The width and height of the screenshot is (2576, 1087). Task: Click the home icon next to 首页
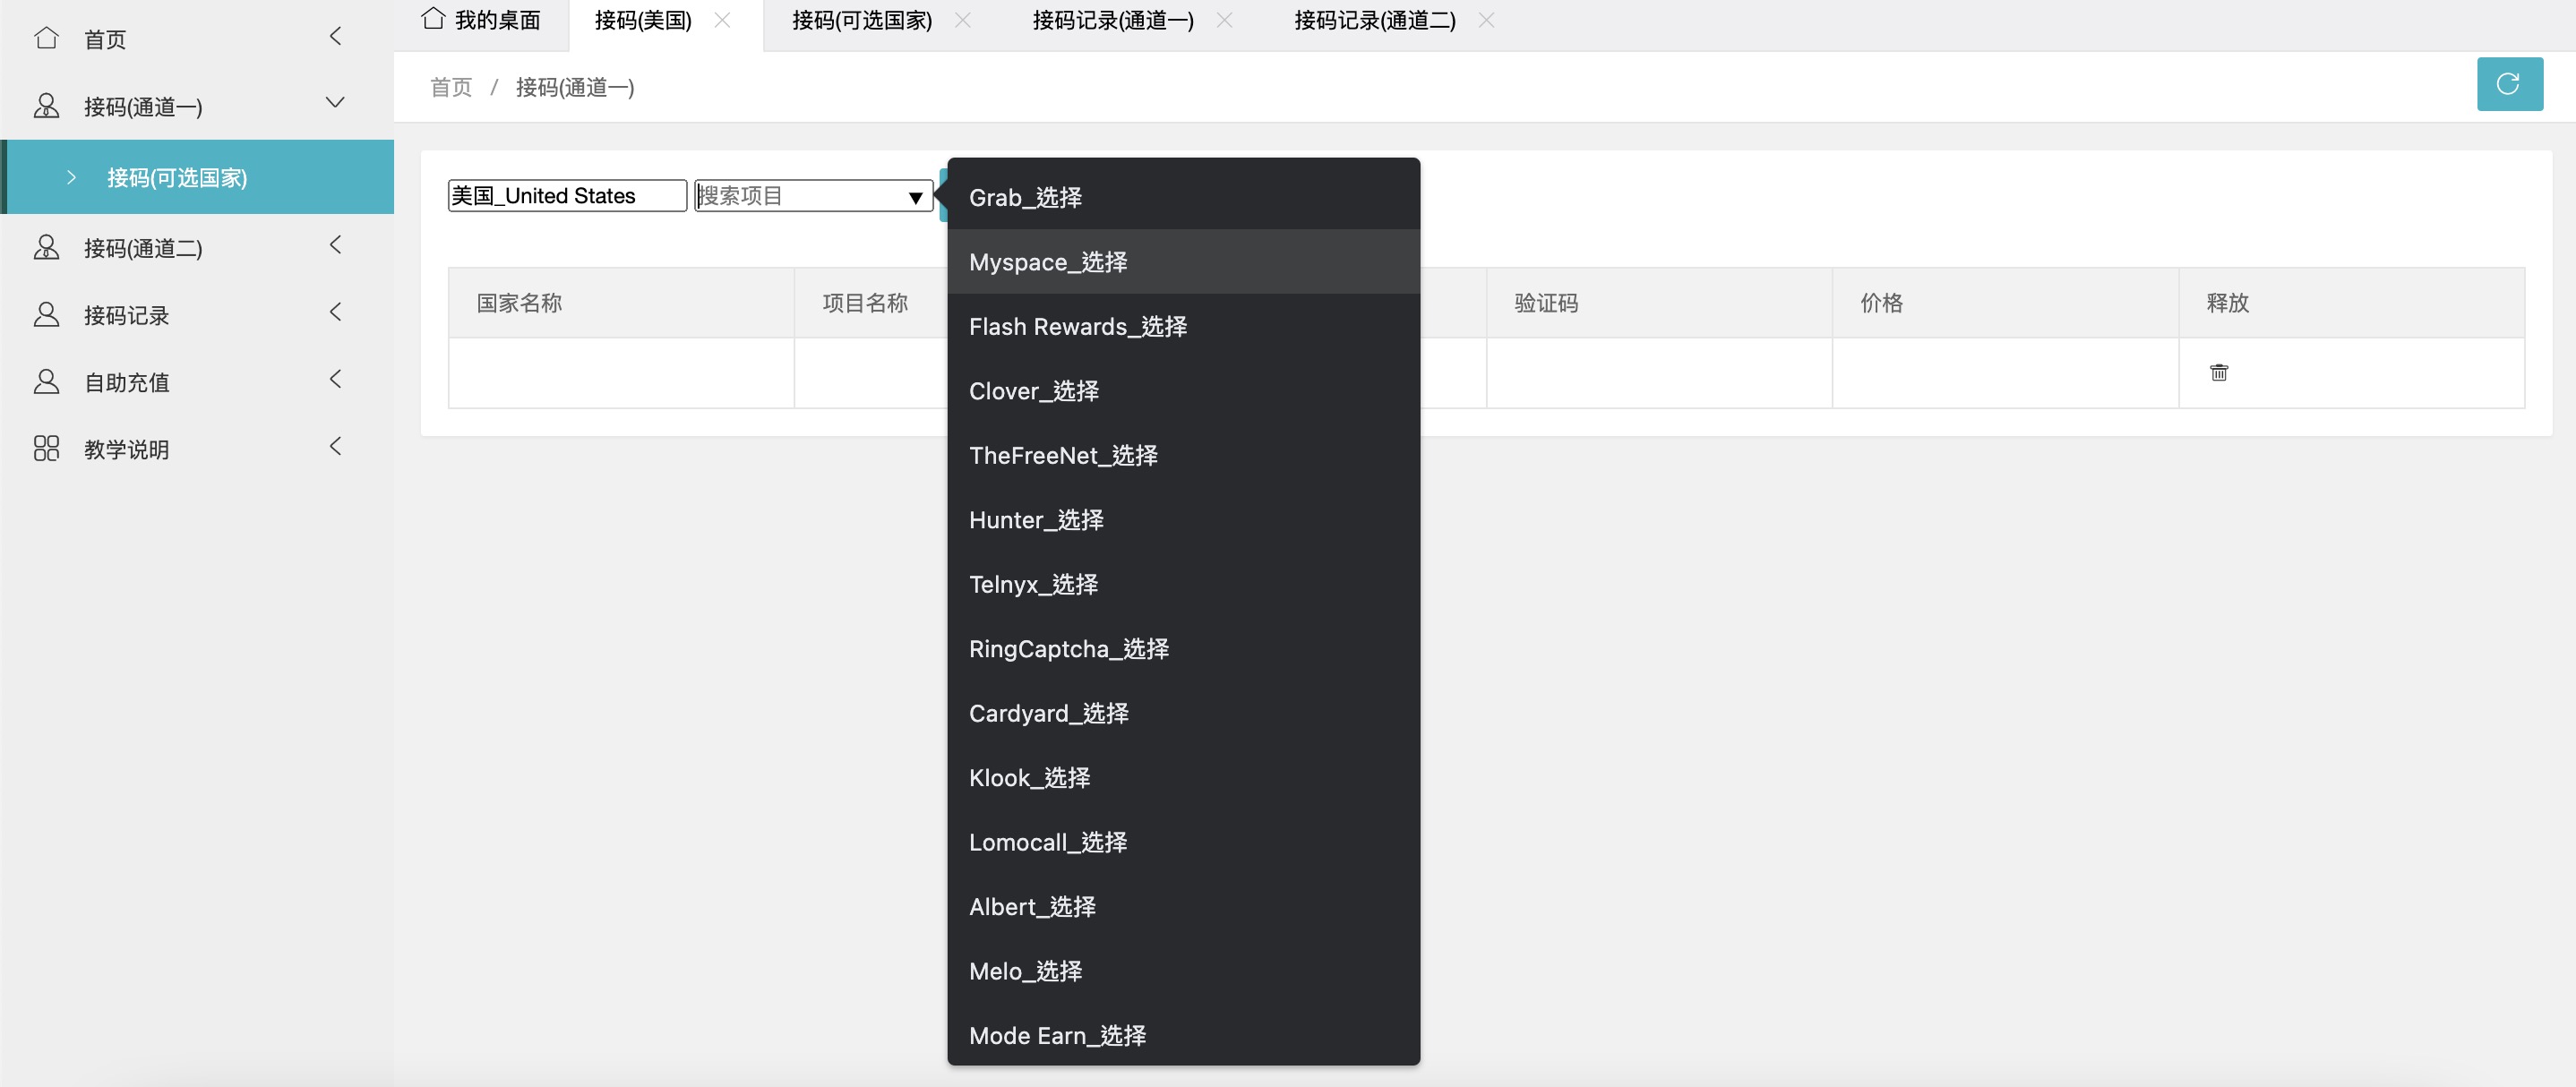(x=46, y=38)
